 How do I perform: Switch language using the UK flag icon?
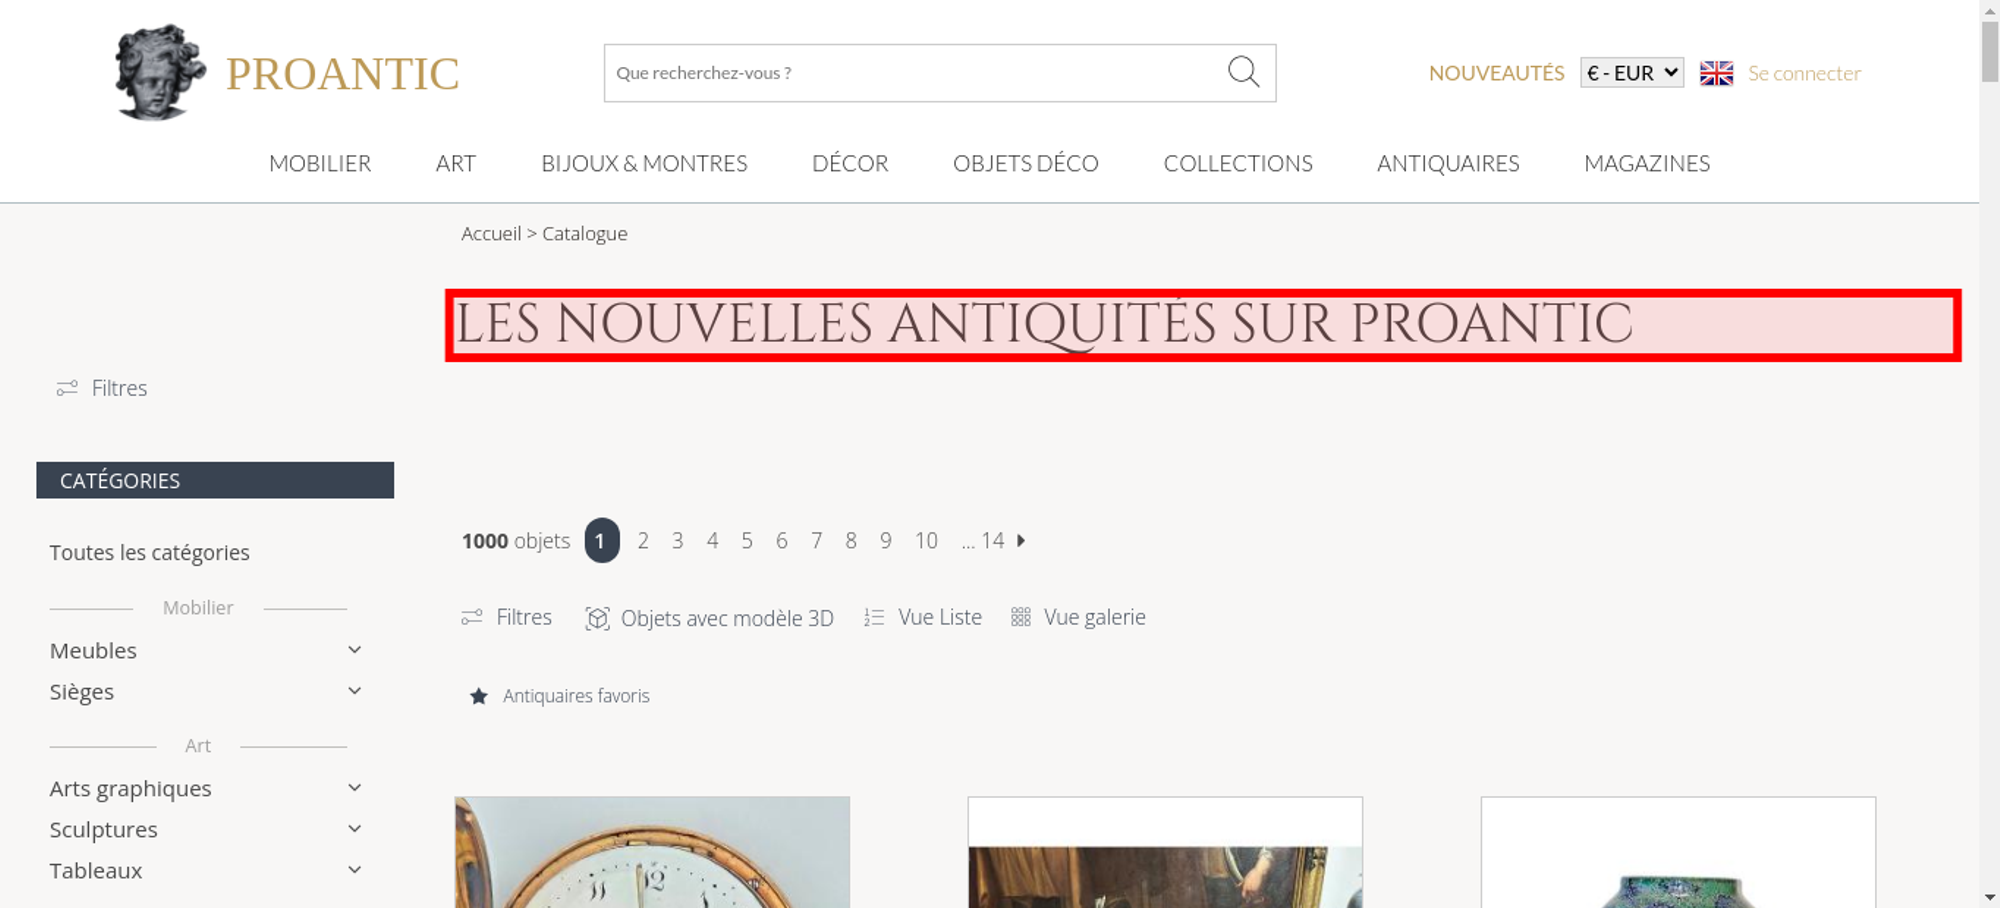pyautogui.click(x=1716, y=73)
